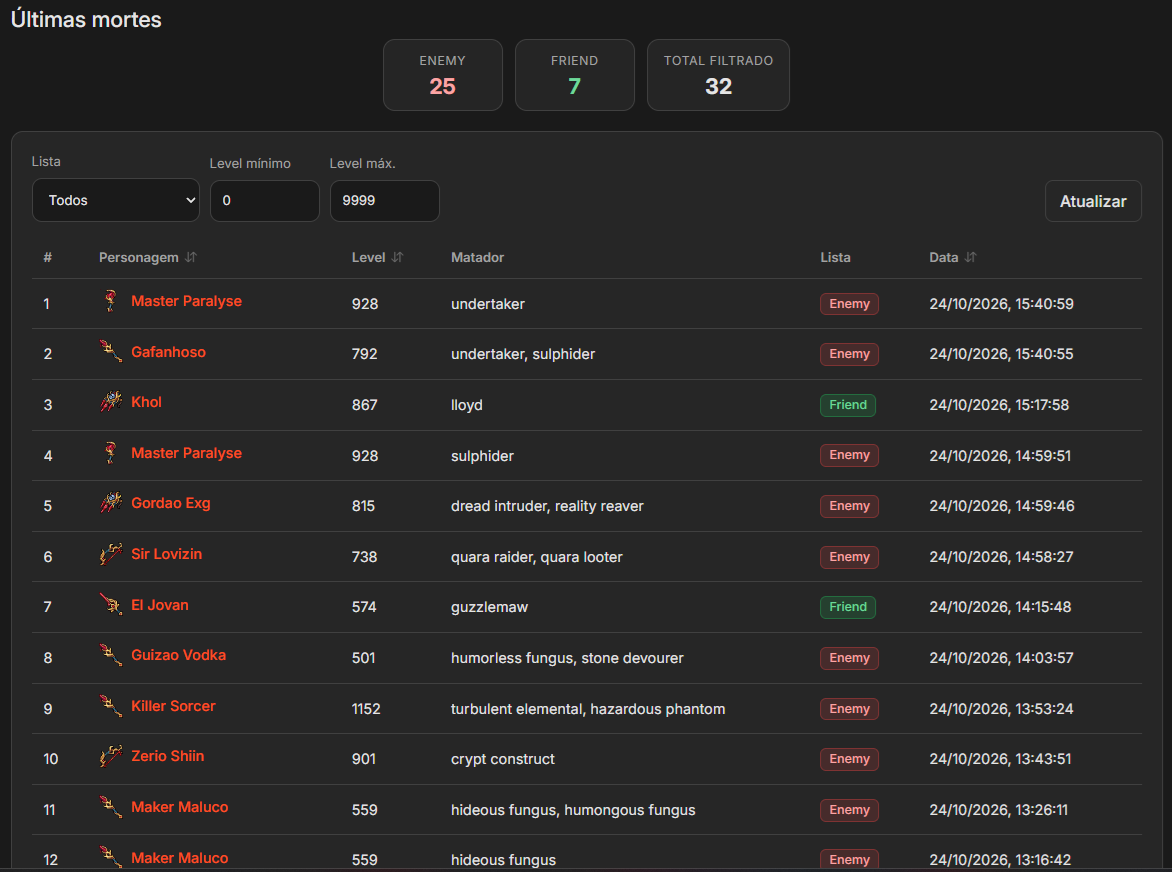Click the character icon beside Killer Sorcer
Image resolution: width=1172 pixels, height=872 pixels.
pyautogui.click(x=111, y=705)
